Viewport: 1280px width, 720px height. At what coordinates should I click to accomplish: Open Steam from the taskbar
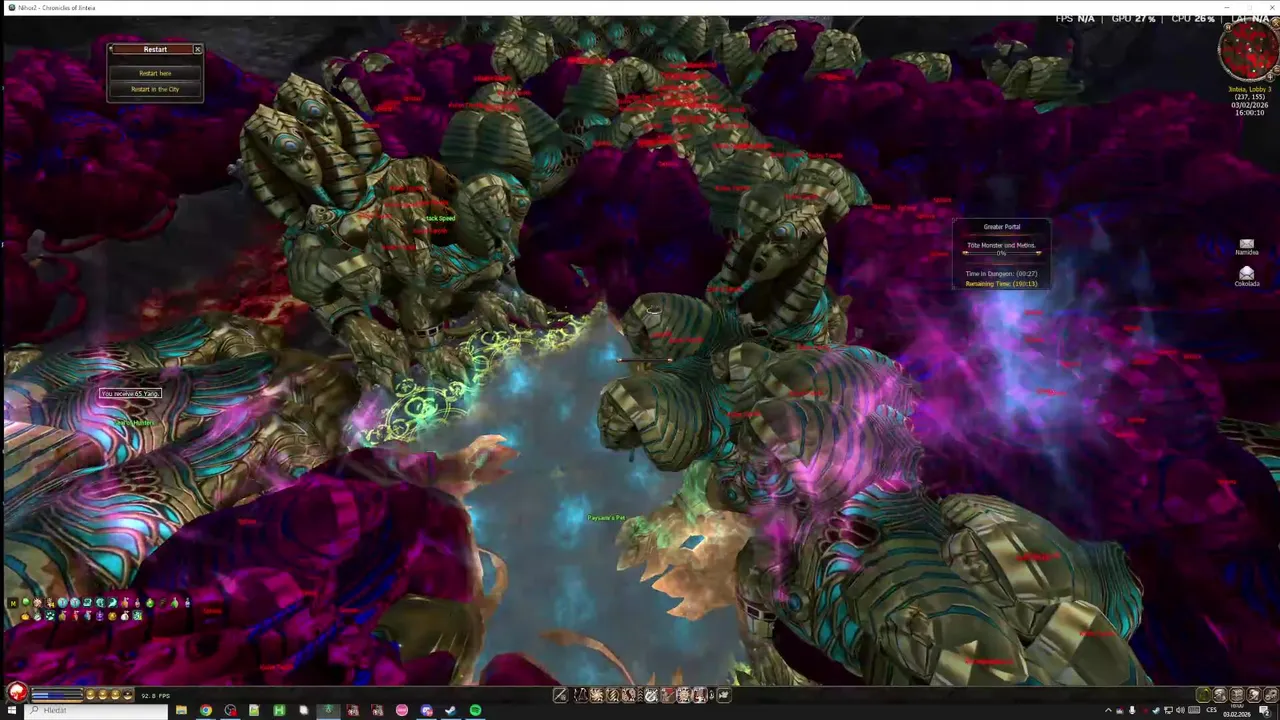[x=451, y=710]
